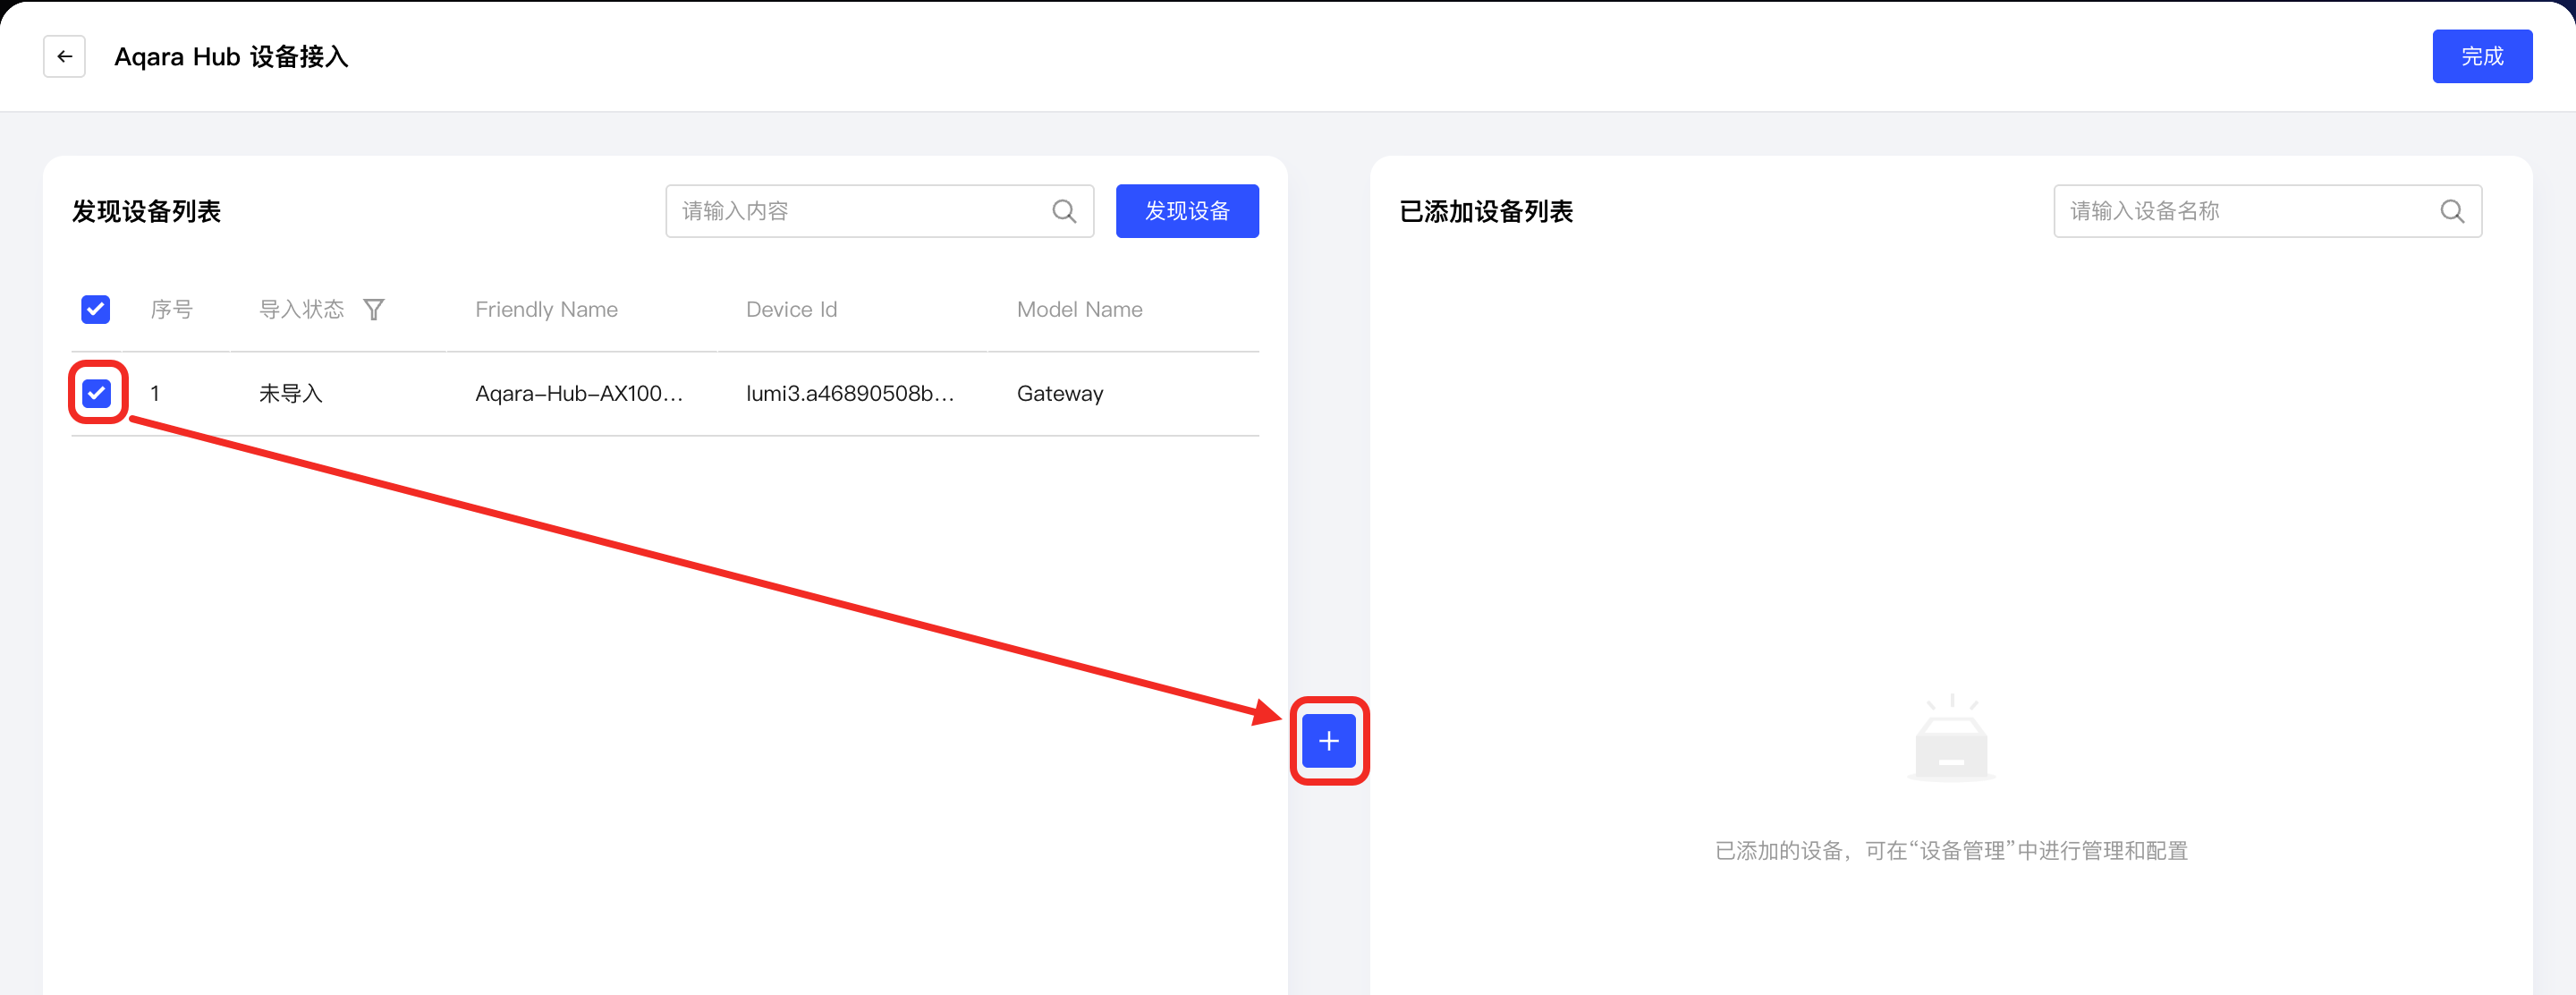The image size is (2576, 995).
Task: Select the Aqara-Hub-AX100… name cell
Action: coord(579,394)
